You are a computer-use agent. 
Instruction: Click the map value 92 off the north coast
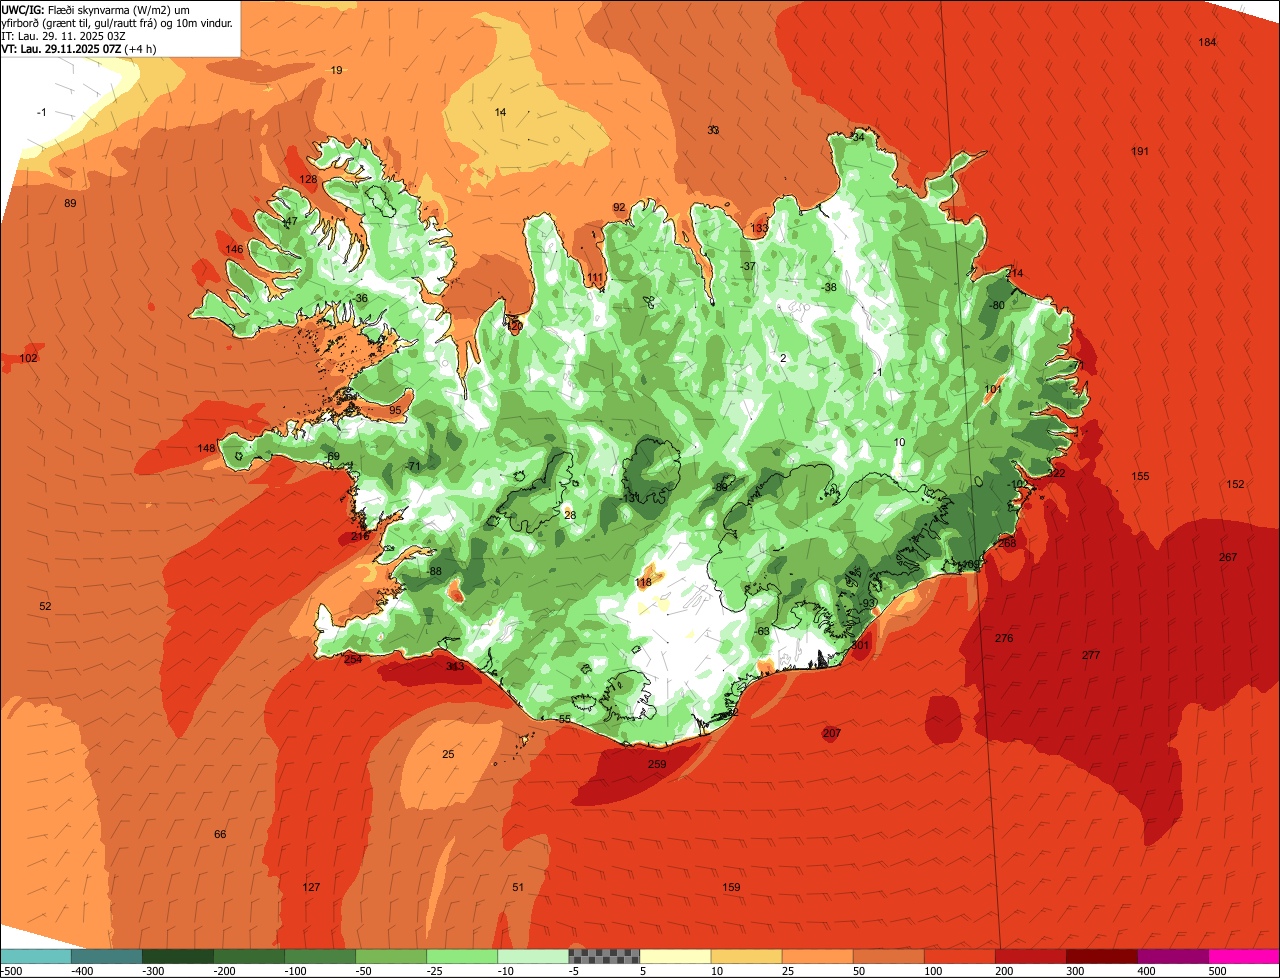[x=619, y=207]
